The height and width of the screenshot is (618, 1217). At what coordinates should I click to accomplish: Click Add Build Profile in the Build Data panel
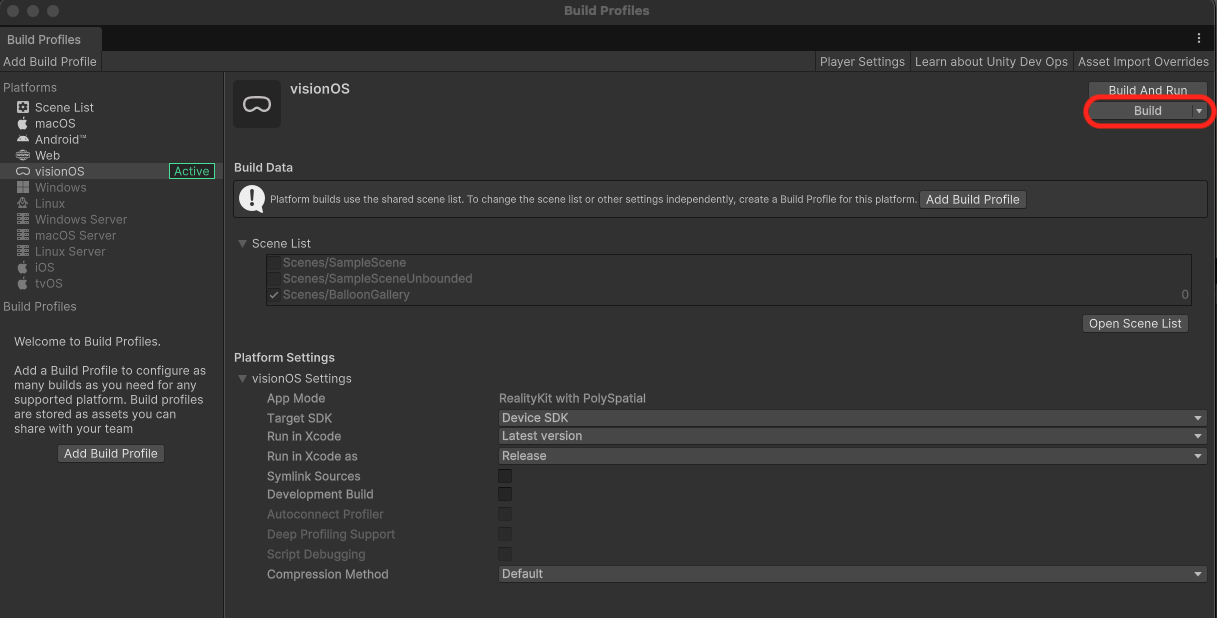point(972,199)
